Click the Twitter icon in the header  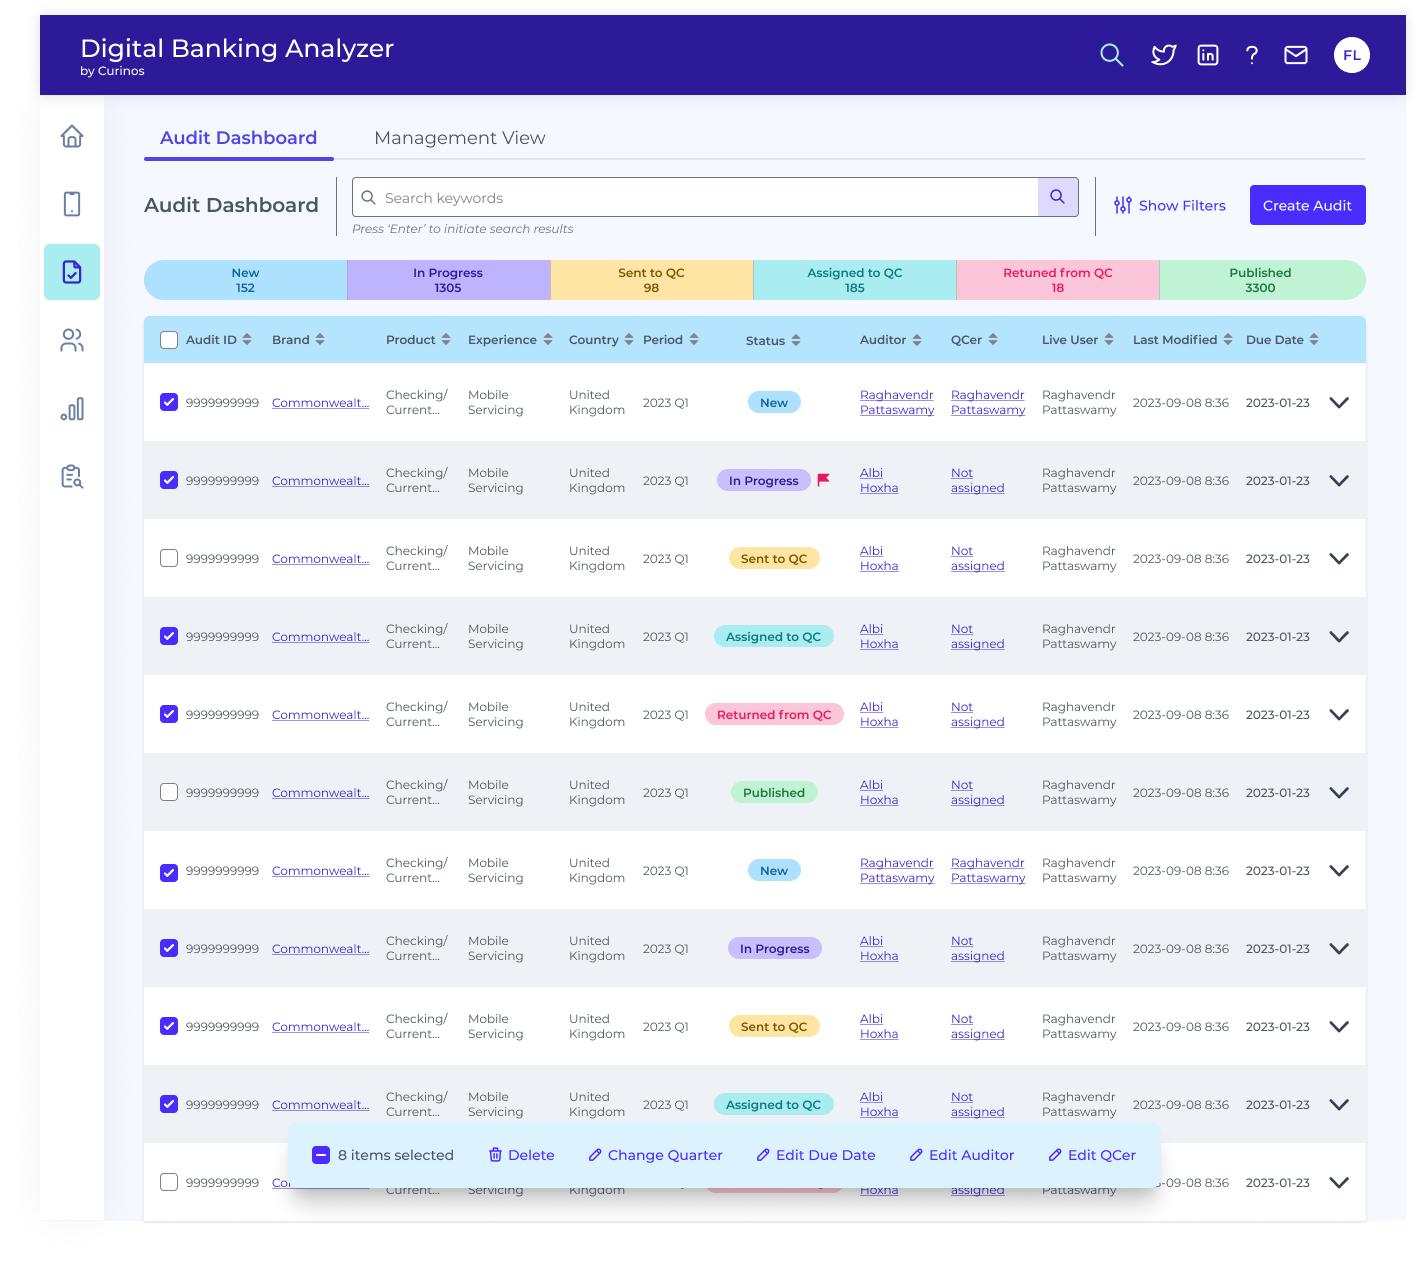pos(1163,55)
